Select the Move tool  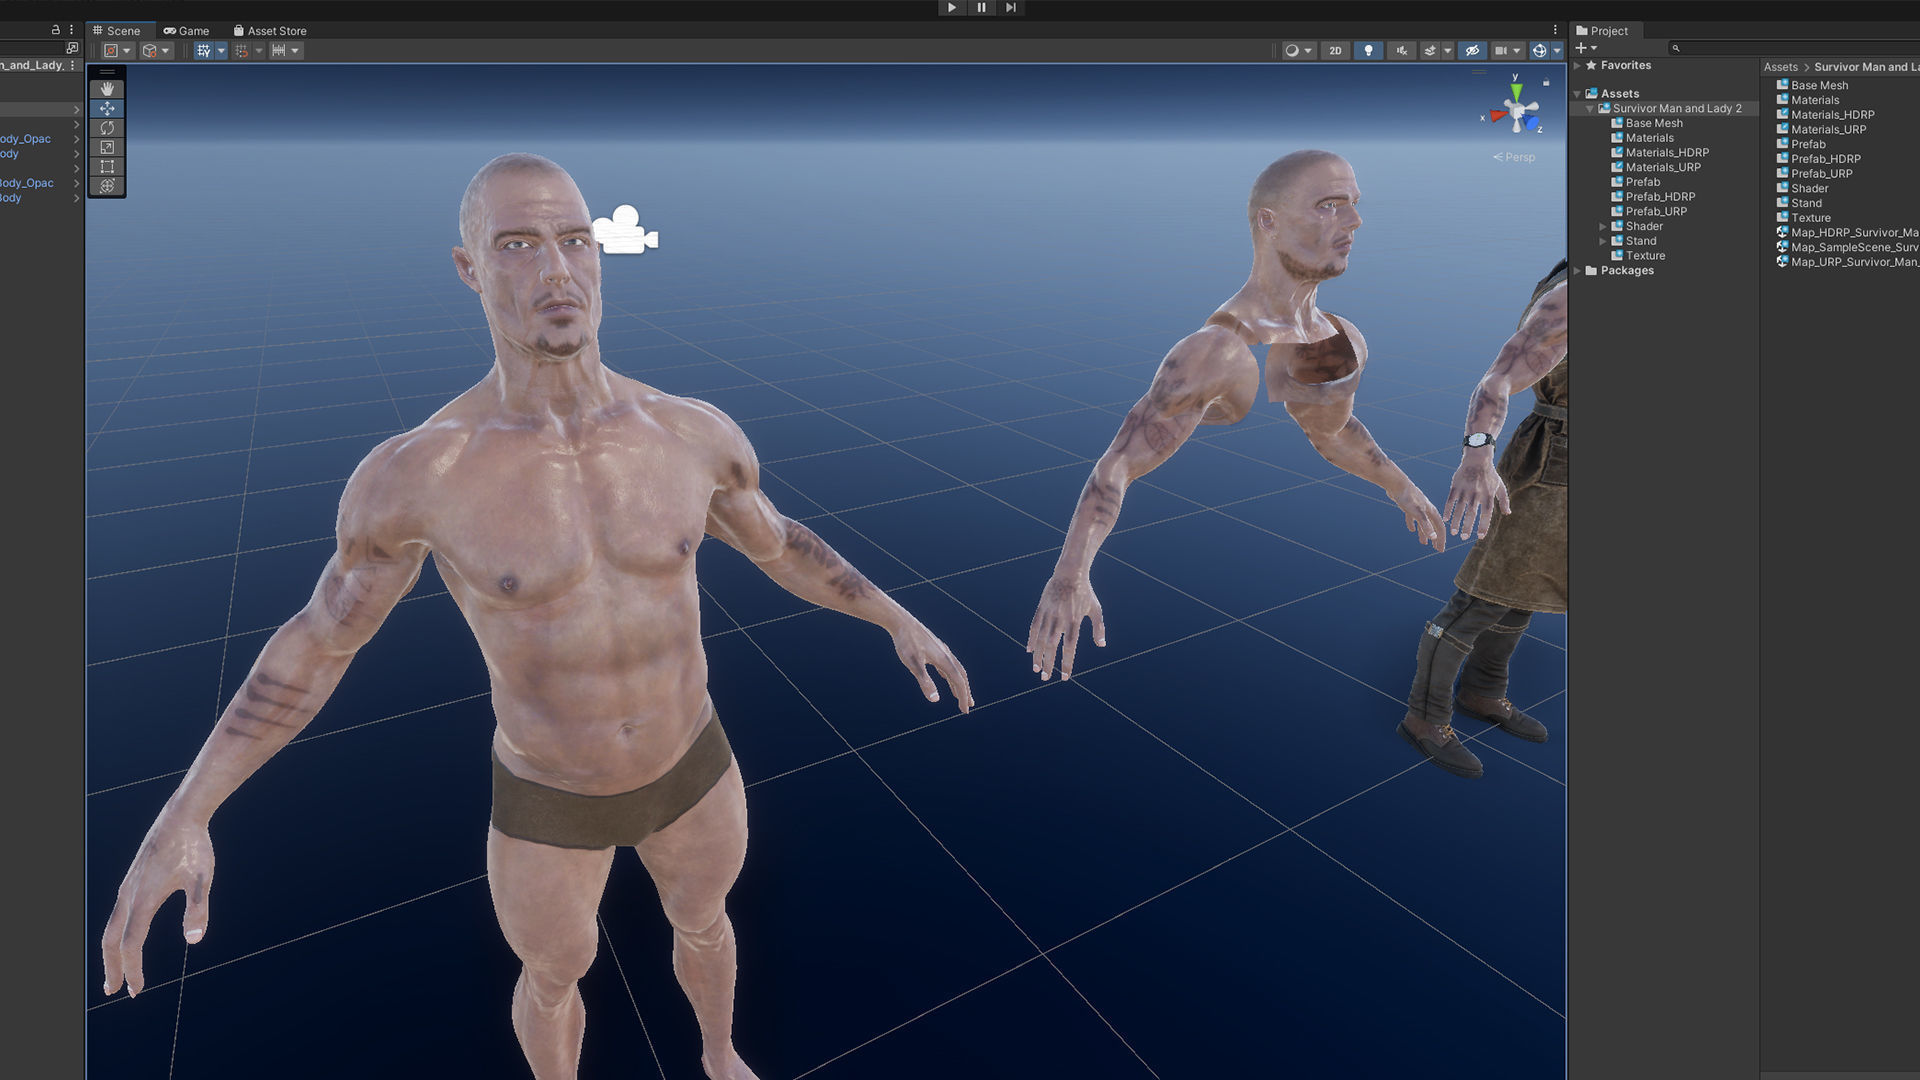107,108
